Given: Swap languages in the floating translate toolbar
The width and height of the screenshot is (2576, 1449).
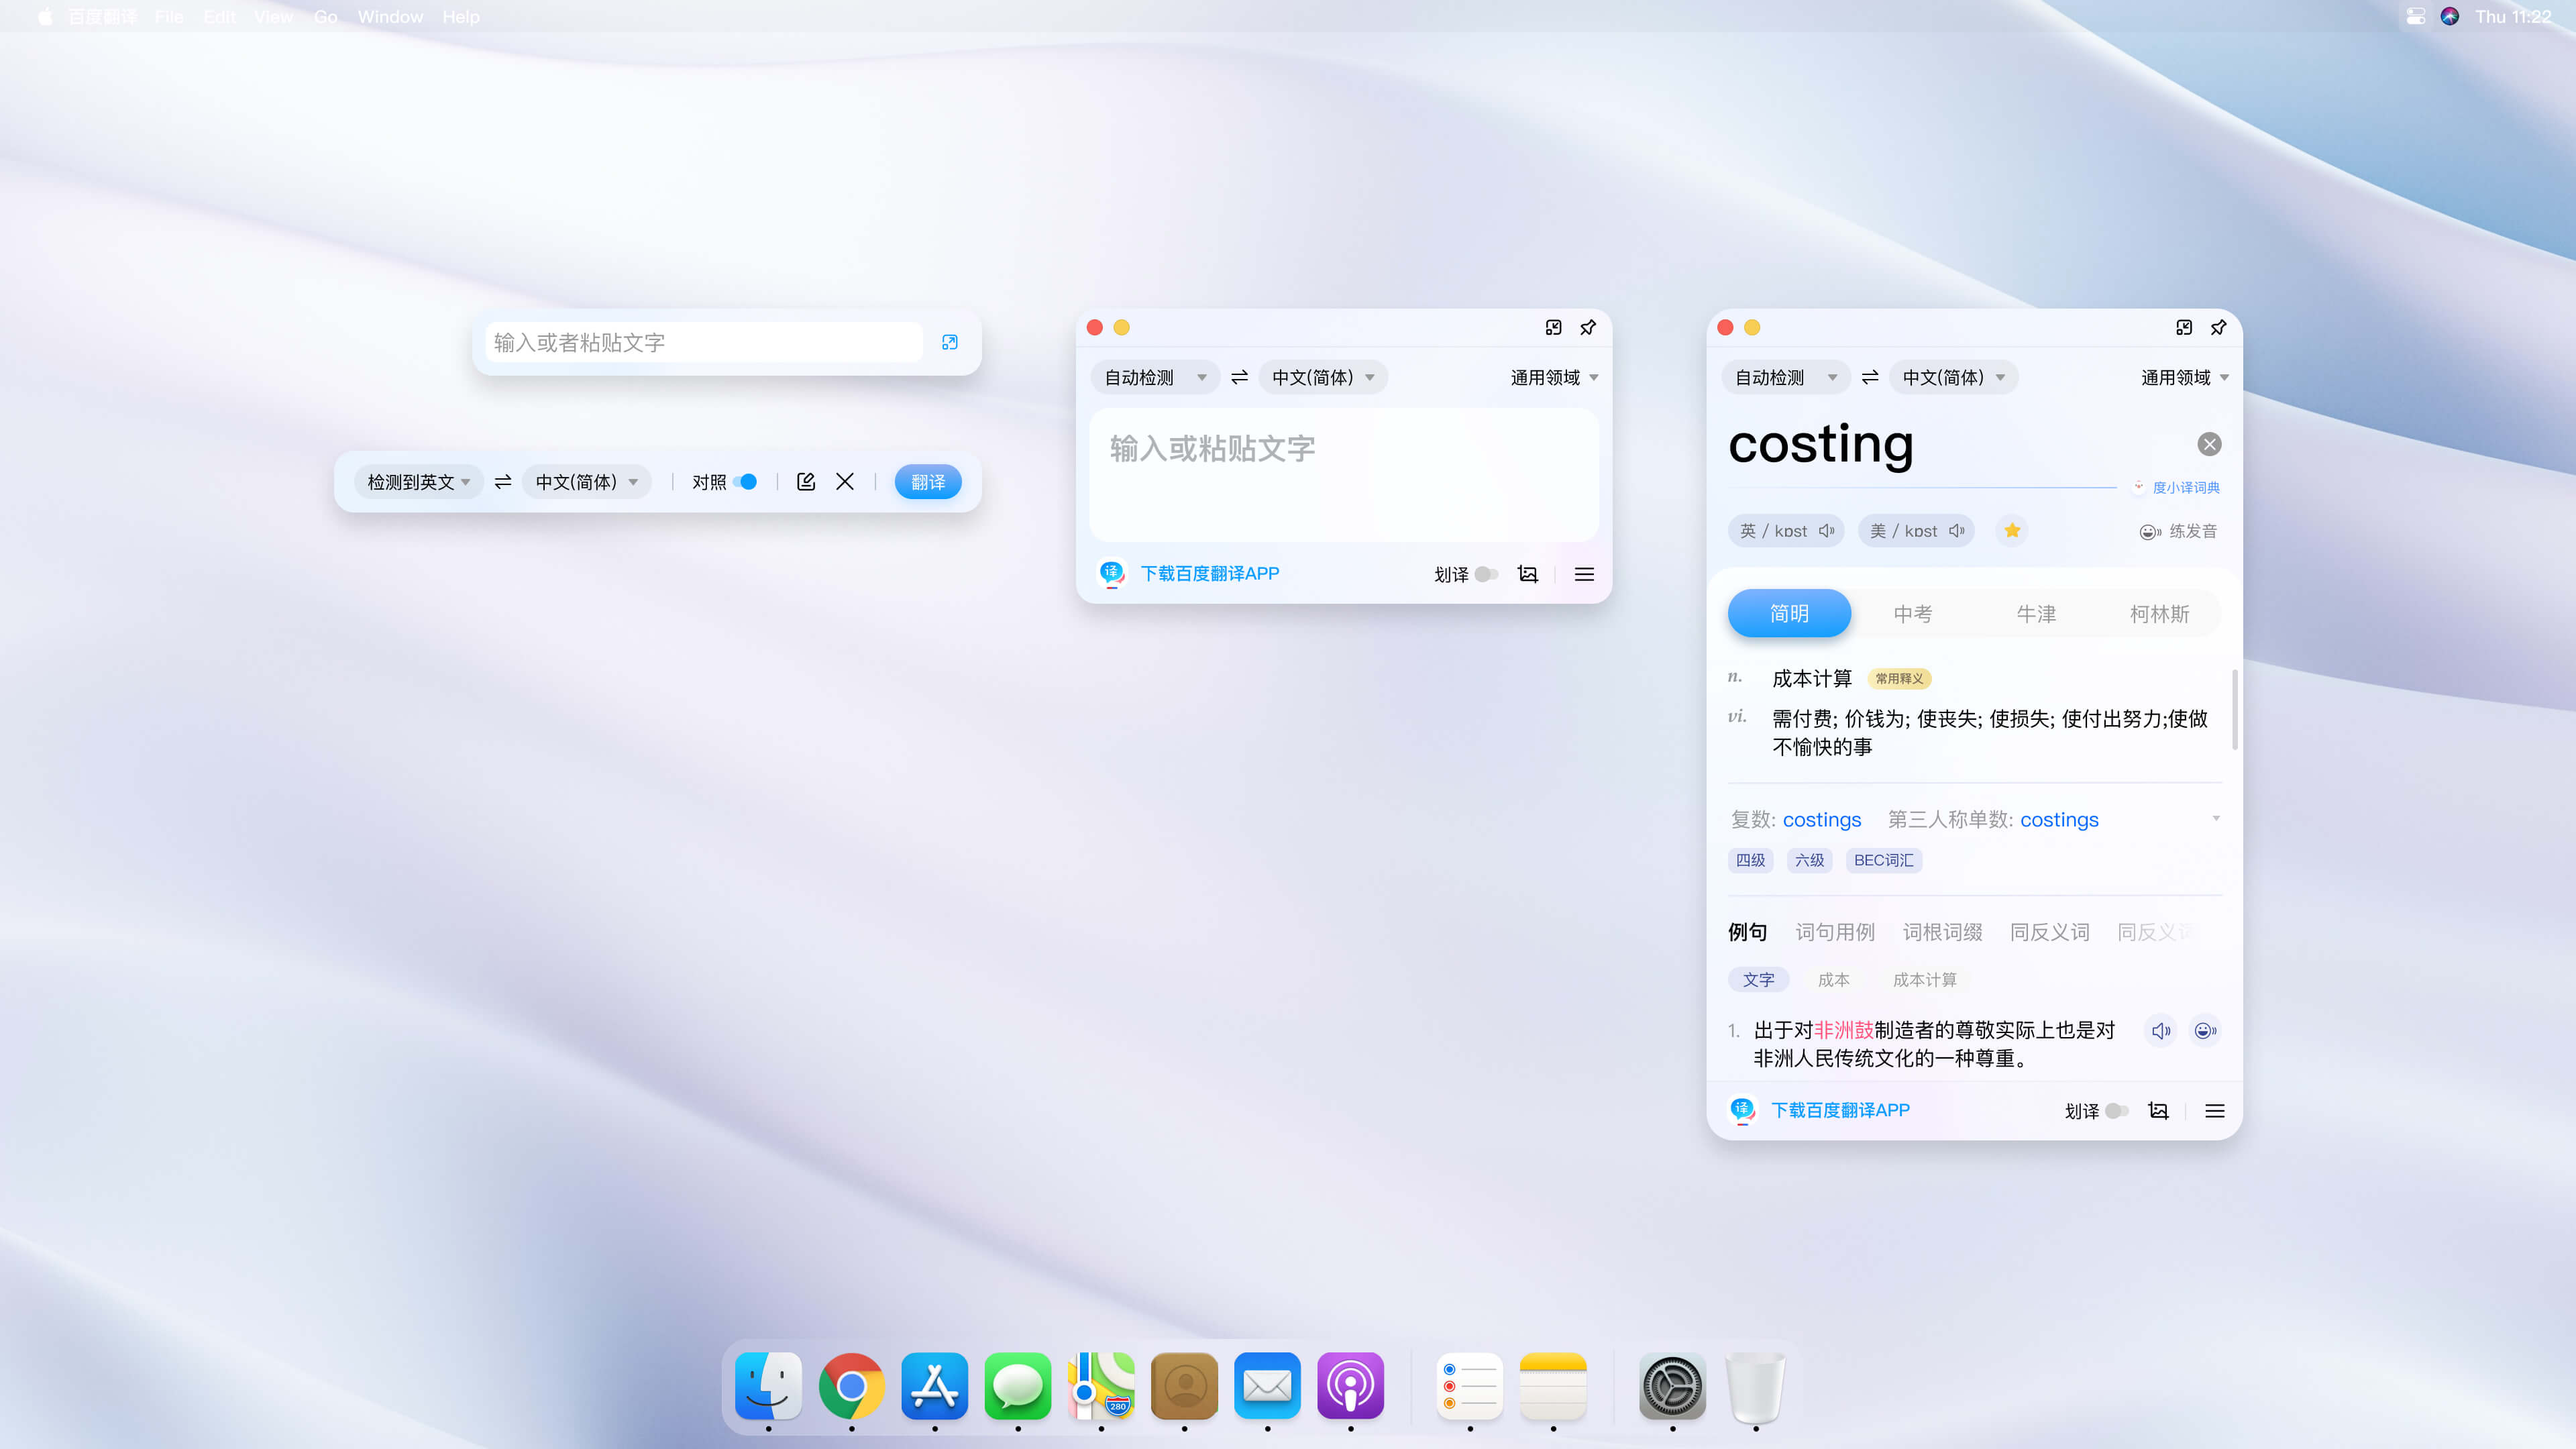Looking at the screenshot, I should 503,482.
